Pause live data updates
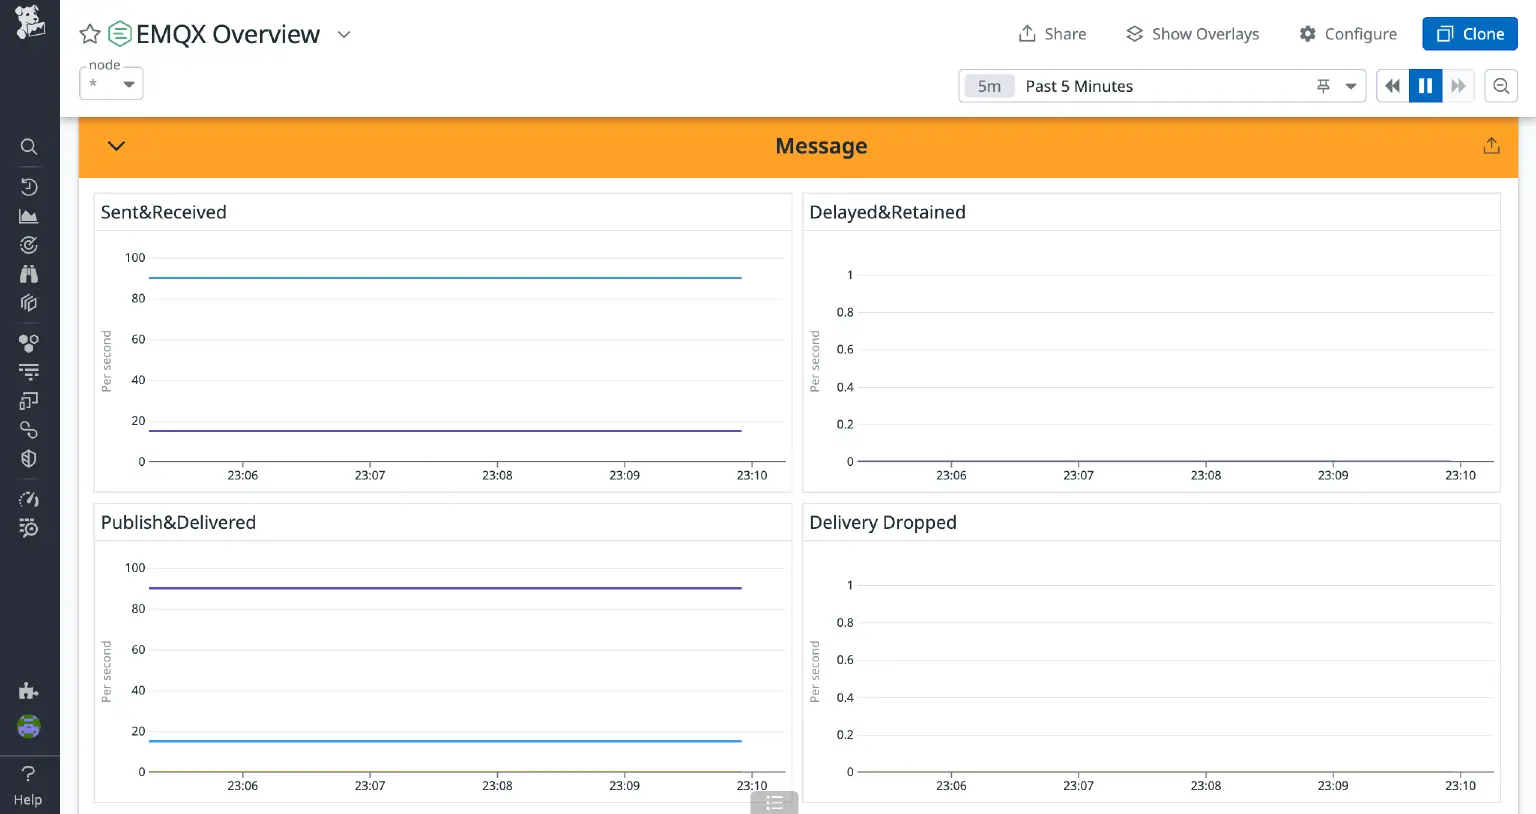Screen dimensions: 1536x814 (x=1425, y=85)
